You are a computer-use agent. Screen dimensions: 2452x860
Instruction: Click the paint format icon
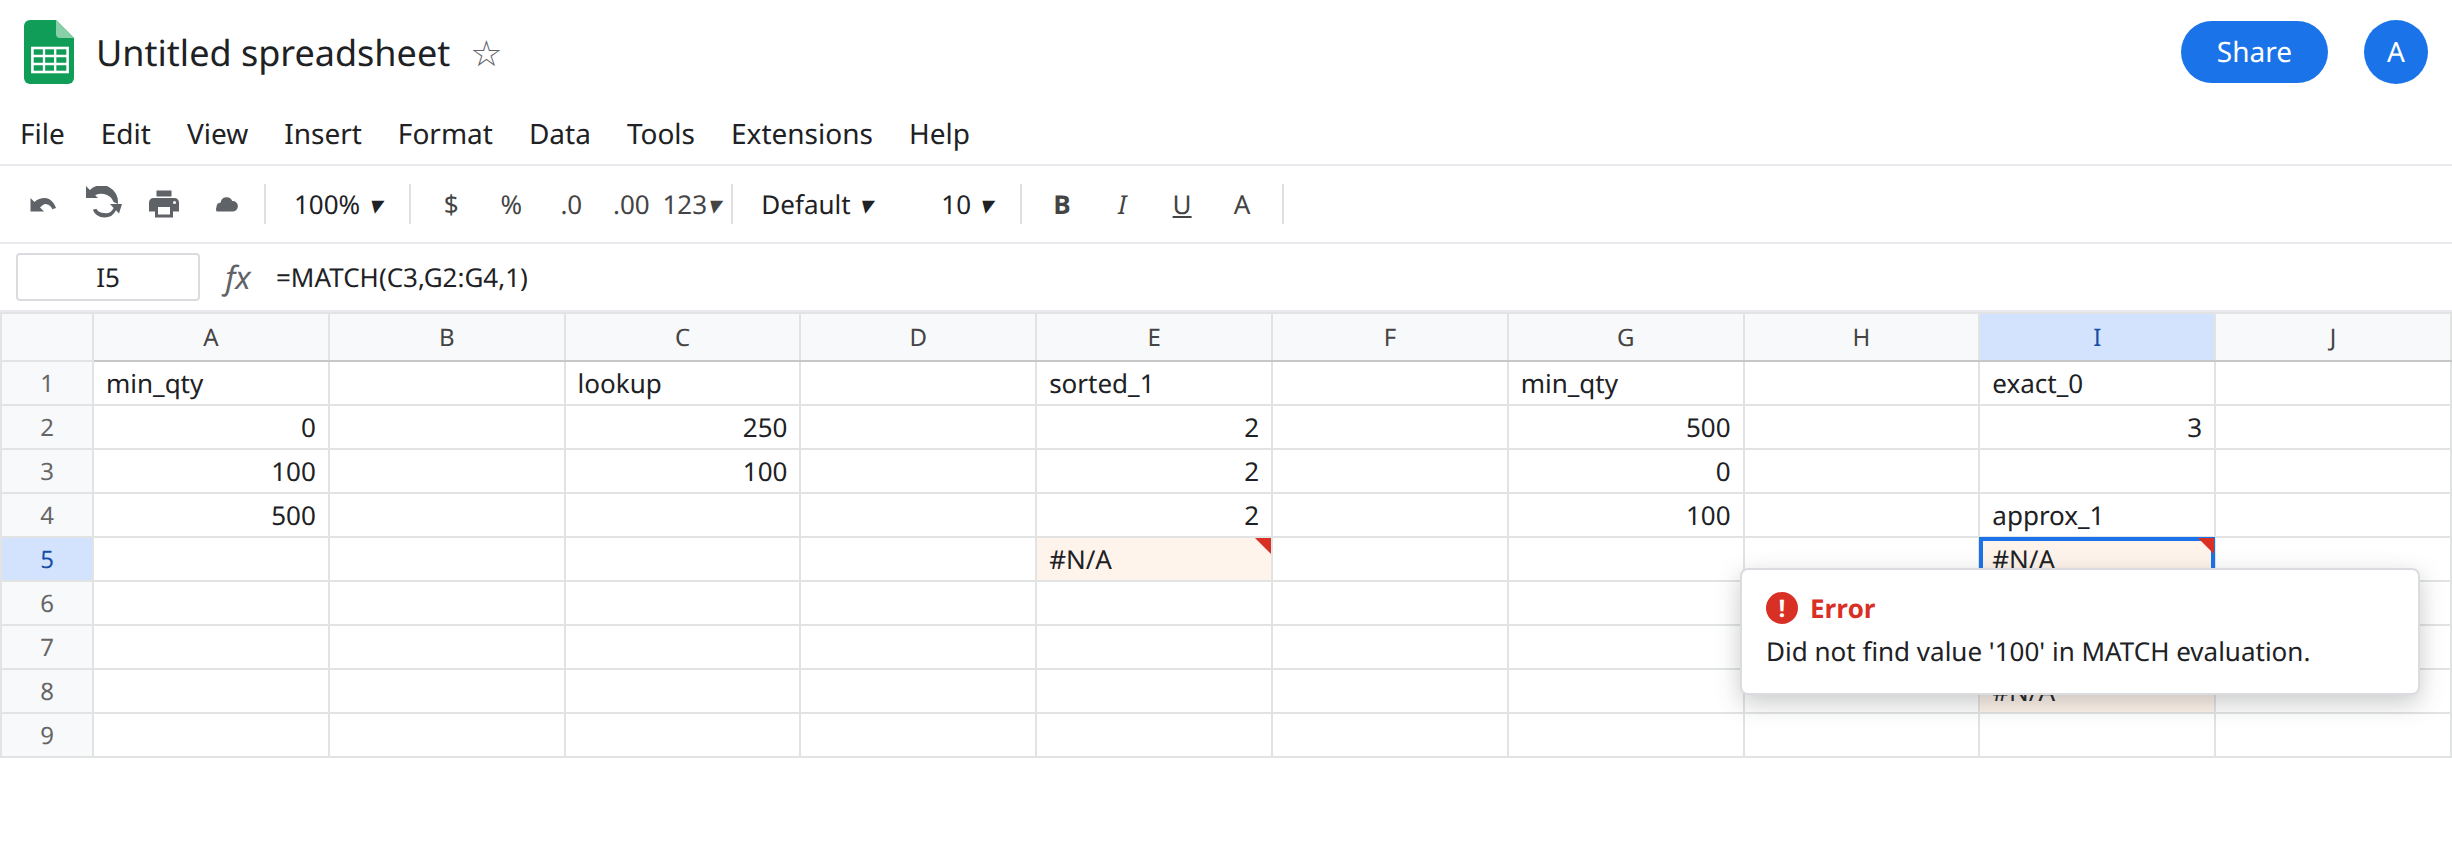click(x=227, y=205)
